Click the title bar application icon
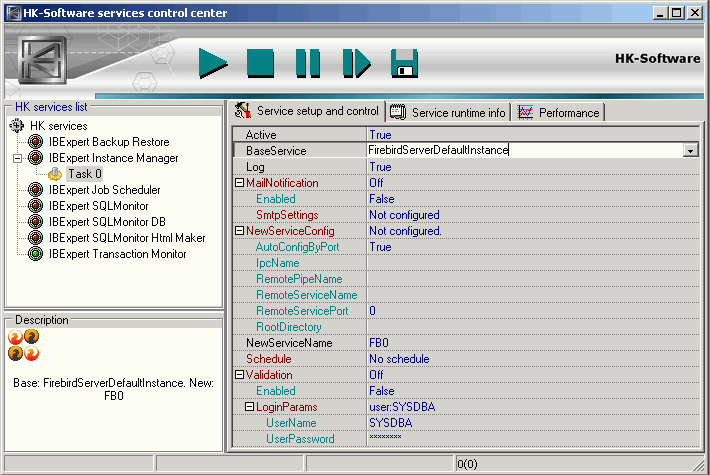 pyautogui.click(x=14, y=13)
